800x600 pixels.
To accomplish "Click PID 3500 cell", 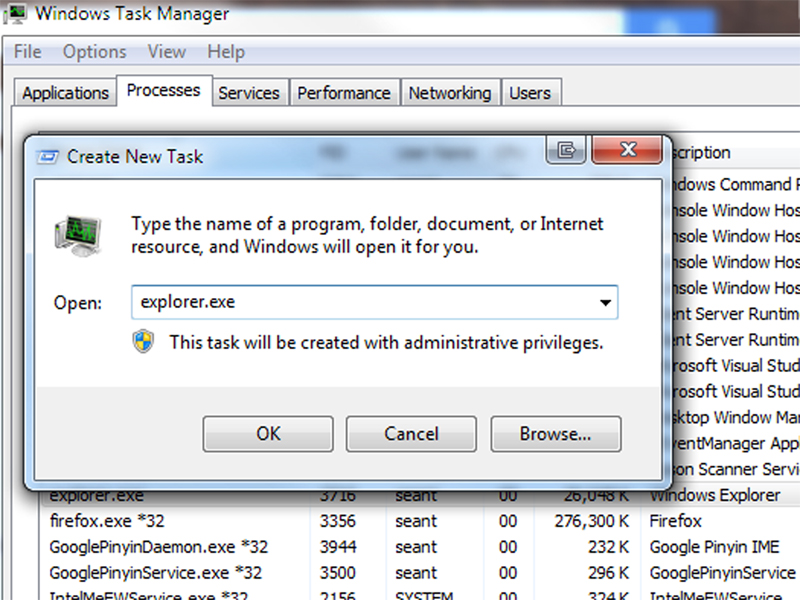I will click(338, 573).
